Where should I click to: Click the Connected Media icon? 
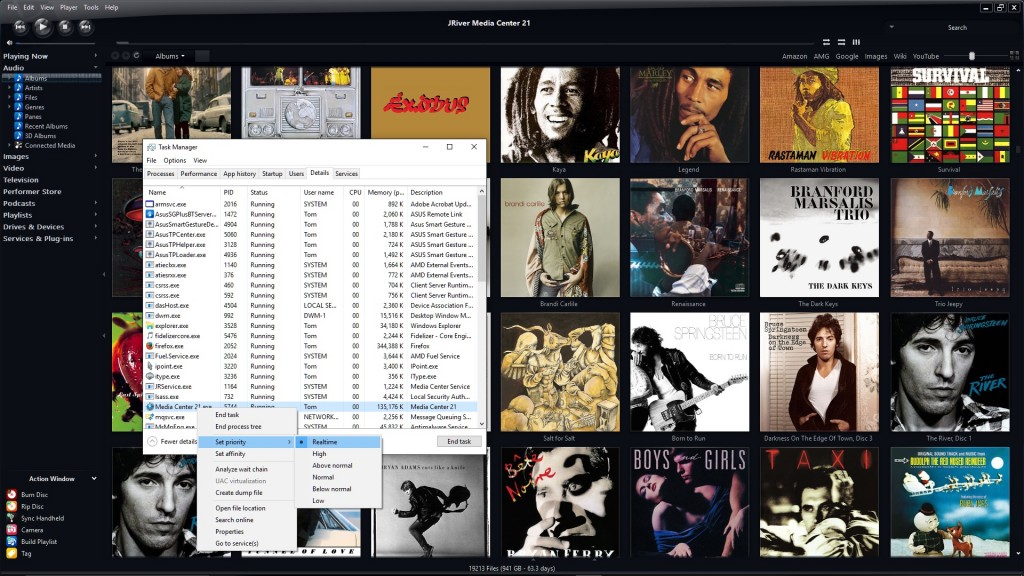pyautogui.click(x=19, y=145)
